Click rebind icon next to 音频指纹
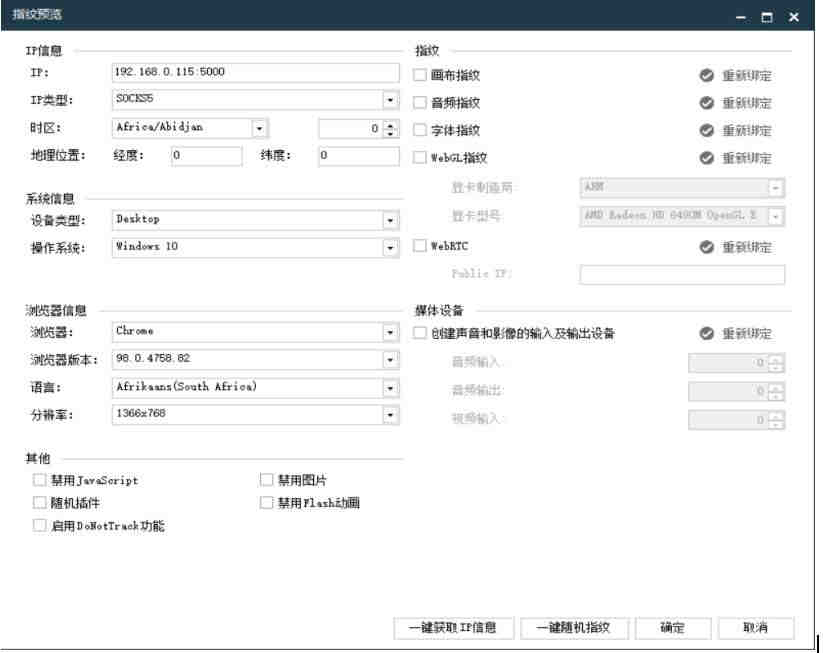This screenshot has width=823, height=653. point(706,103)
